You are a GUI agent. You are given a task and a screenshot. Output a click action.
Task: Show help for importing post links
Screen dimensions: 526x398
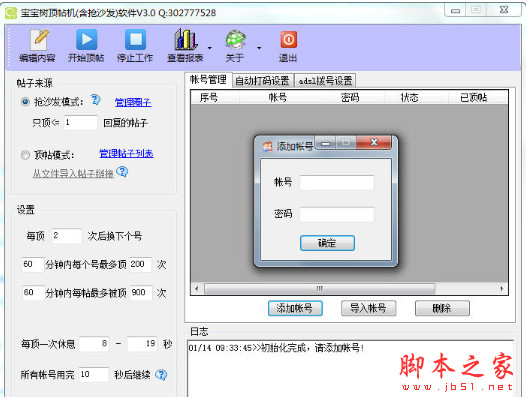tap(122, 172)
